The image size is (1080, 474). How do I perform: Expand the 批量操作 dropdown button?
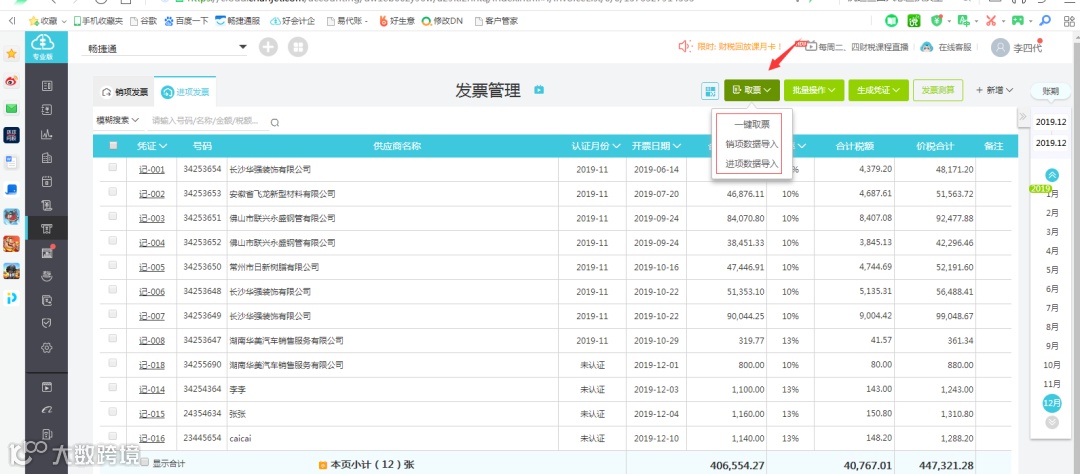813,90
